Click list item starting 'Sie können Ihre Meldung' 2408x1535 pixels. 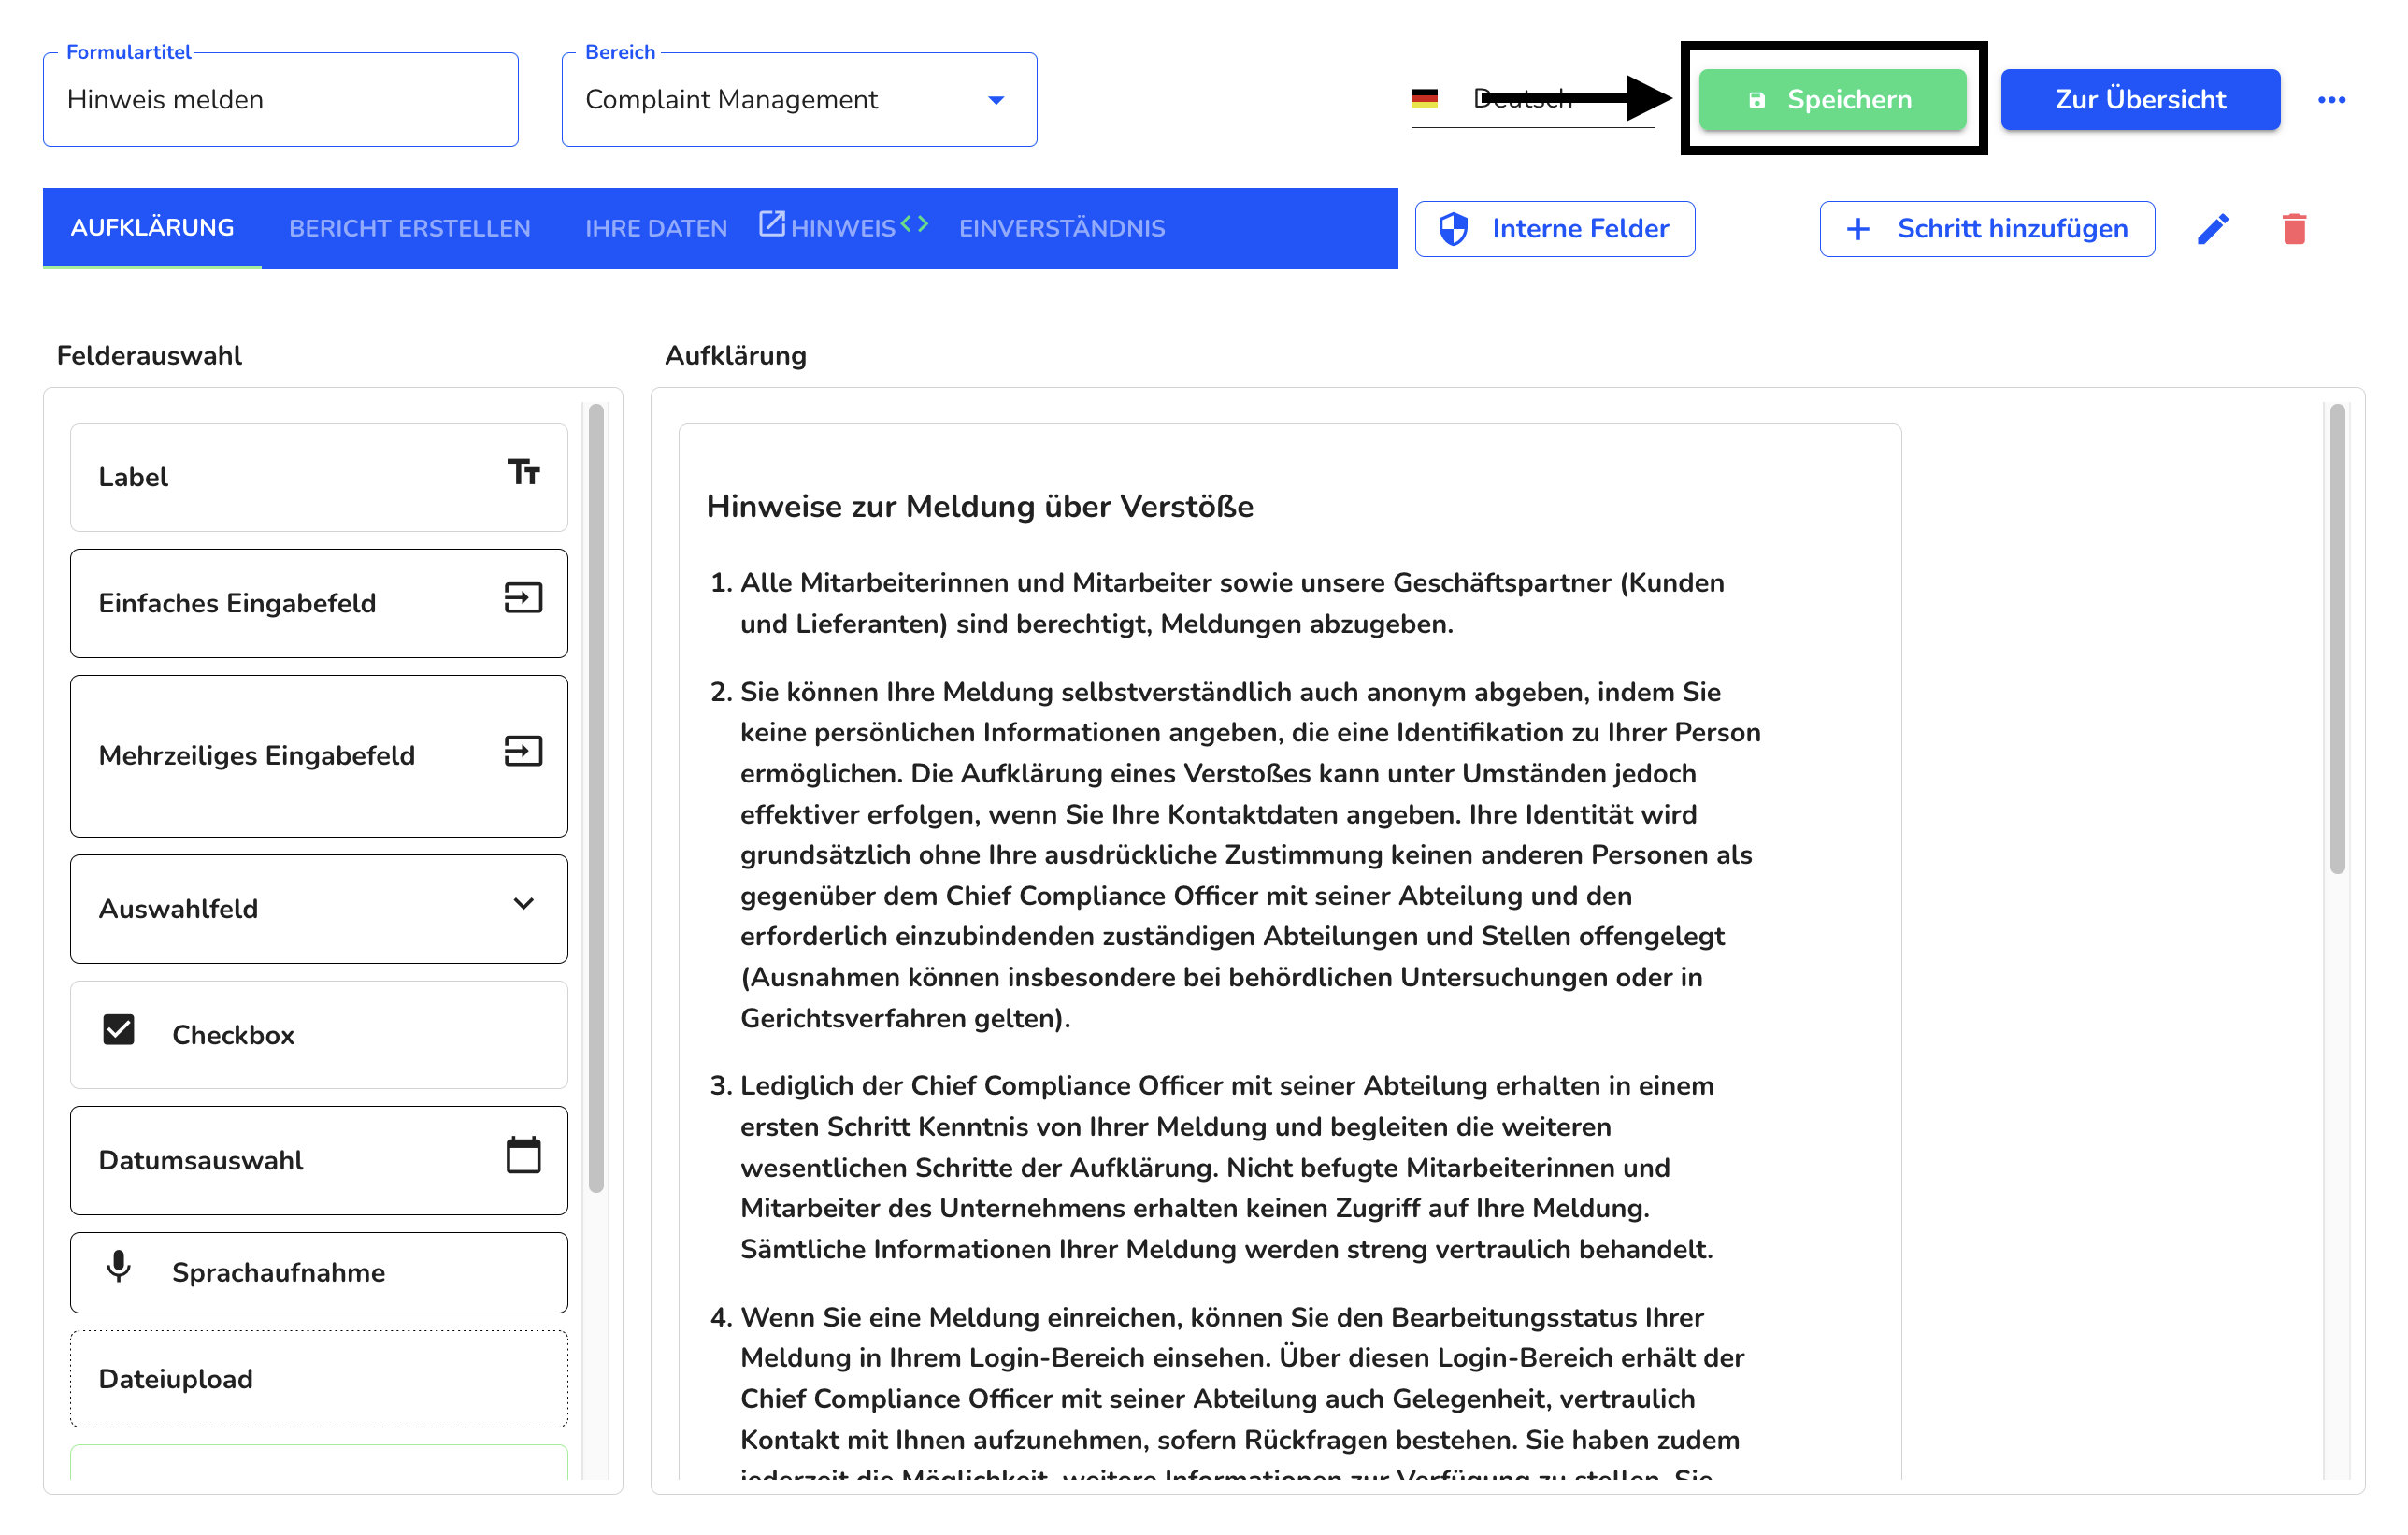click(1250, 855)
